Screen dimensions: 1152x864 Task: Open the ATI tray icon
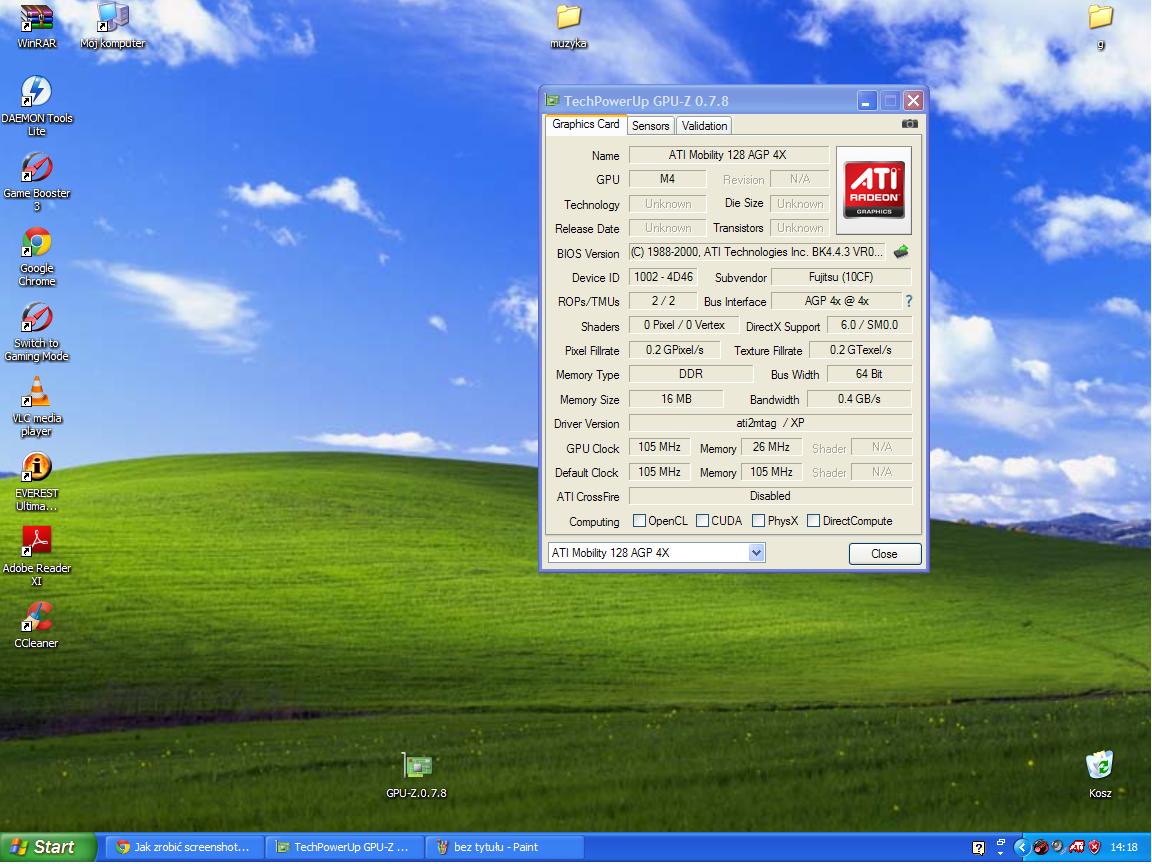(1076, 847)
